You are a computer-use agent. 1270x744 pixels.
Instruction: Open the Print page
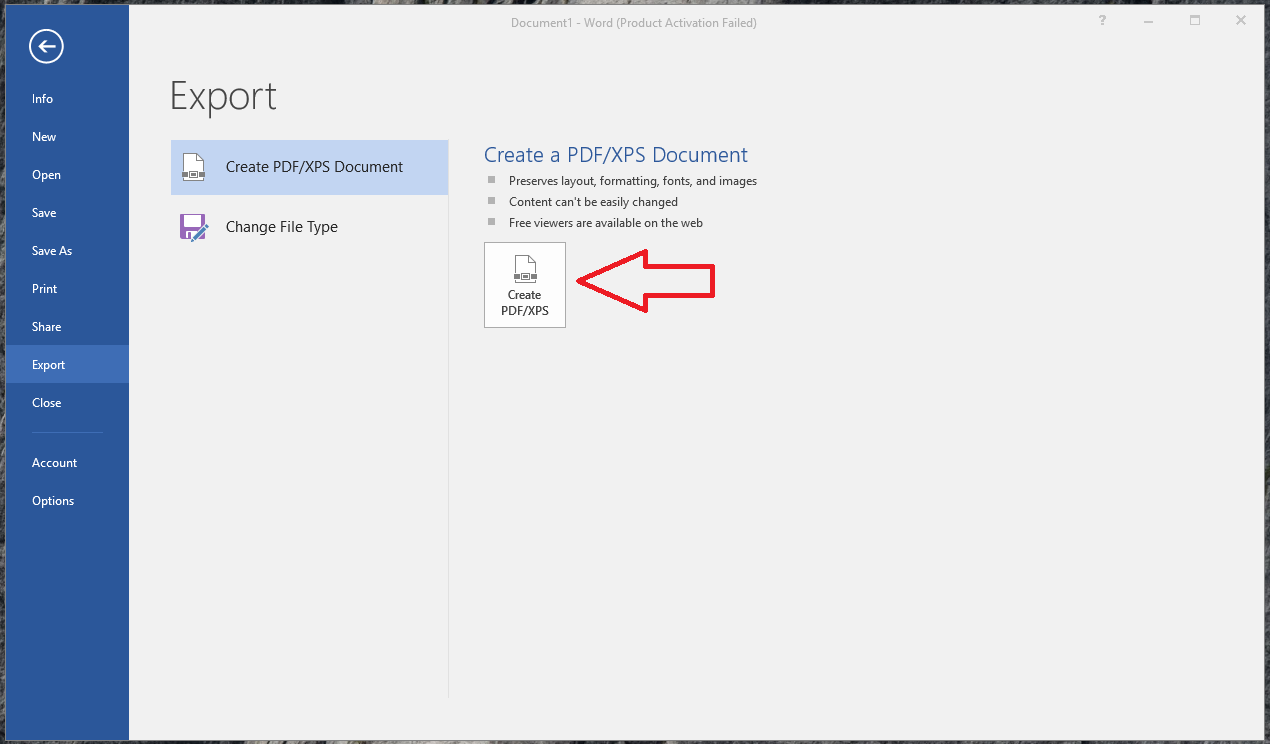44,288
